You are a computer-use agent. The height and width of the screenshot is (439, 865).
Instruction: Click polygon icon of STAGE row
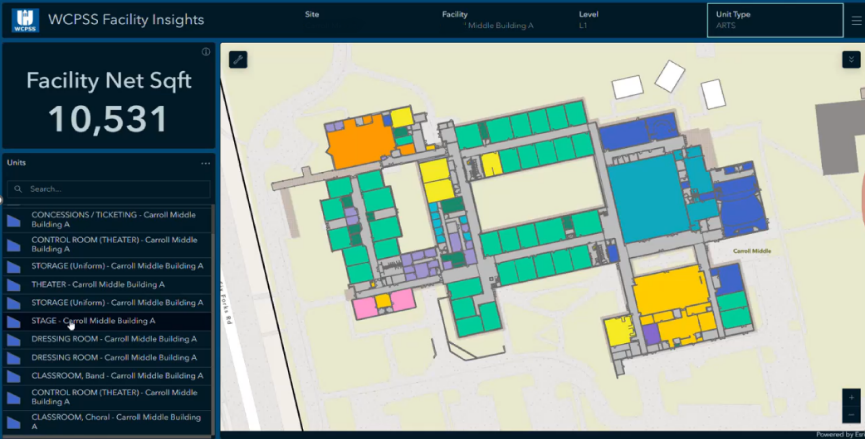coord(14,322)
